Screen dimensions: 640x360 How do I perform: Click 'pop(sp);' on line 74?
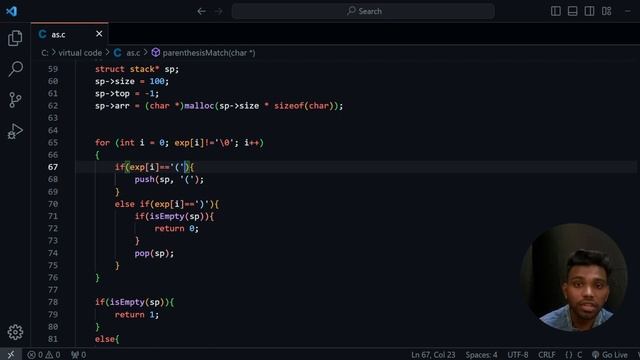[x=154, y=253]
